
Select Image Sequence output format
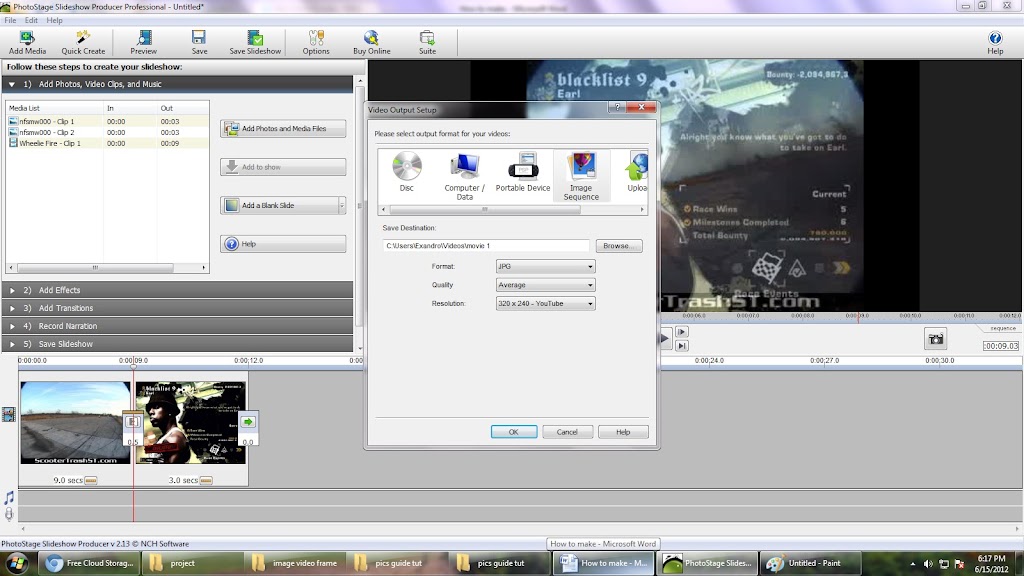pos(581,176)
